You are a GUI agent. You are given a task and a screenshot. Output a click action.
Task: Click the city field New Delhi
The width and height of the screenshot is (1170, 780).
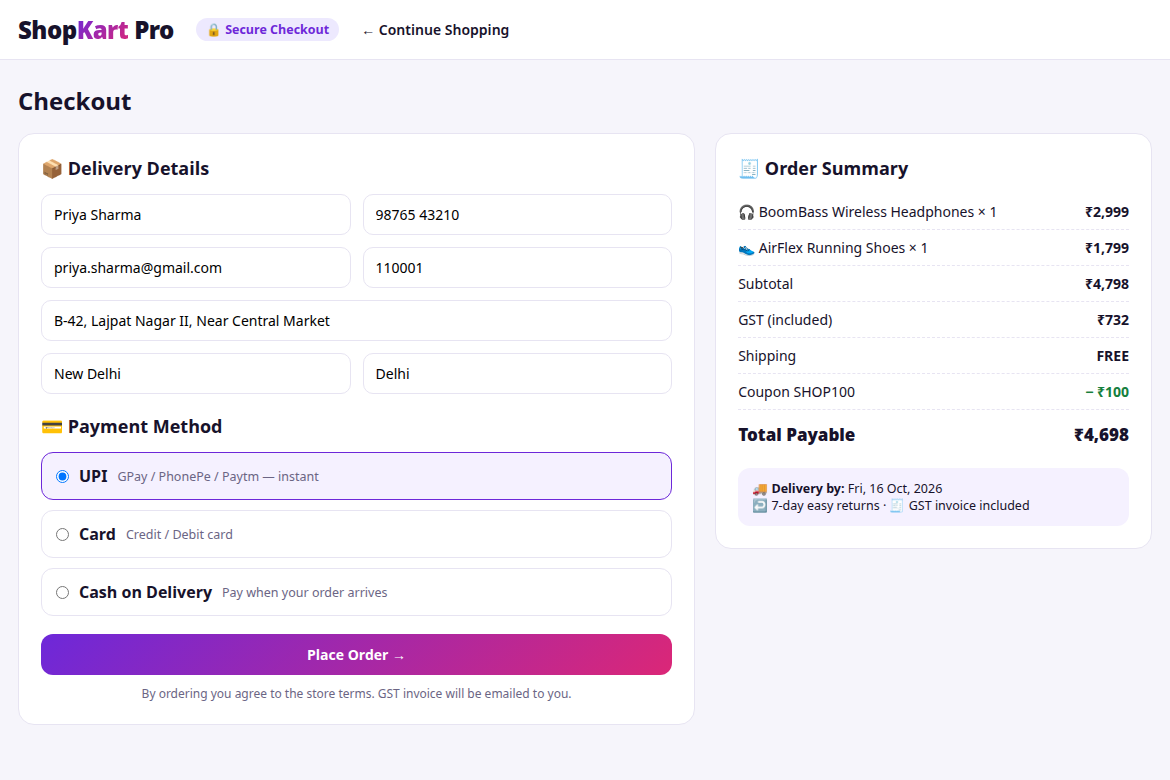[x=195, y=374]
